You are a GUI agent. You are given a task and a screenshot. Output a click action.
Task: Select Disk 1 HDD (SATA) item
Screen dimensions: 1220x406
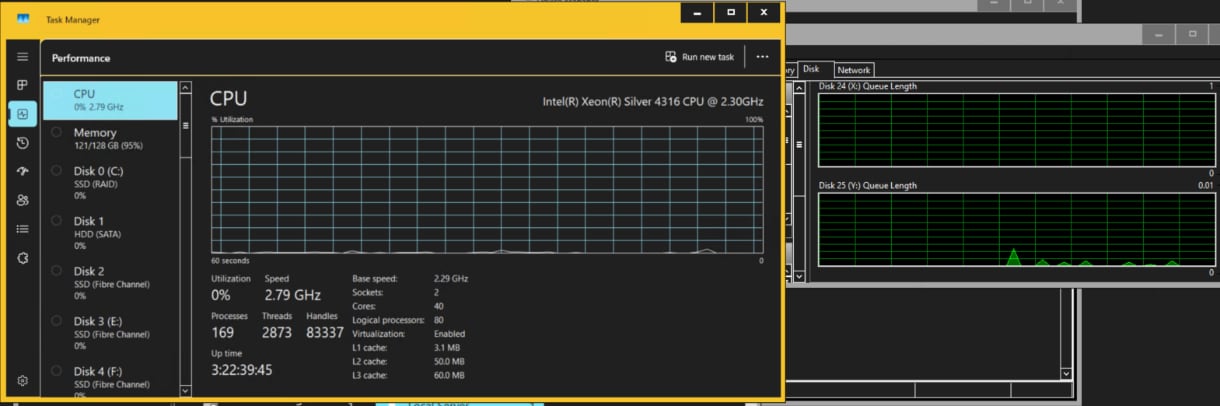(110, 233)
